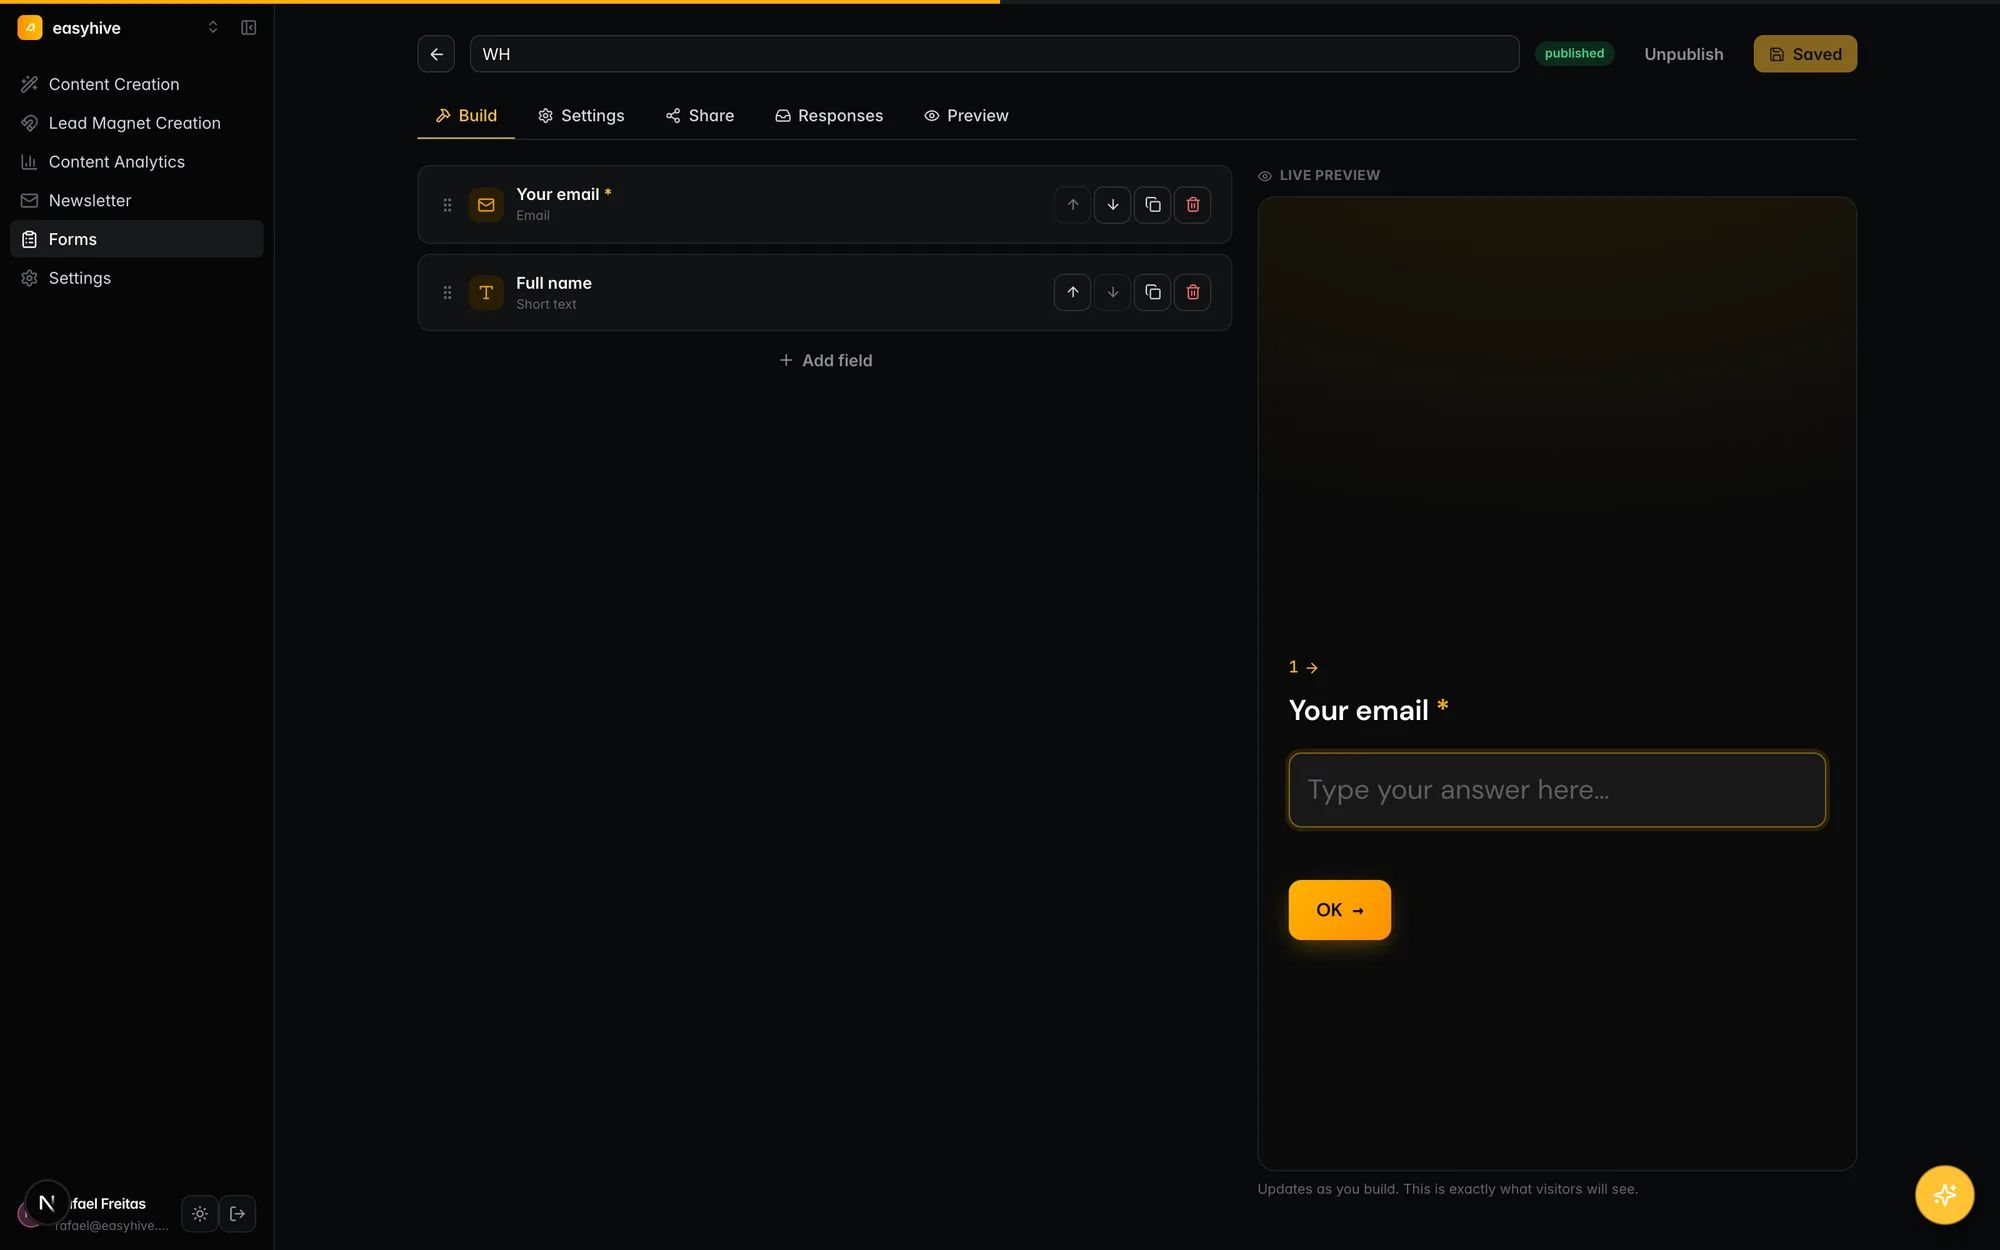Go back using the arrow button
The image size is (2000, 1250).
[x=436, y=54]
